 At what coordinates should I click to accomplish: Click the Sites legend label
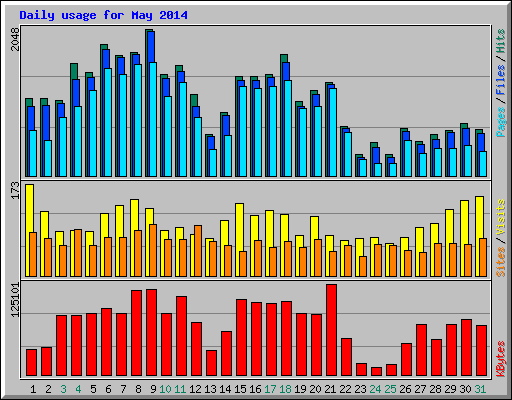(501, 262)
